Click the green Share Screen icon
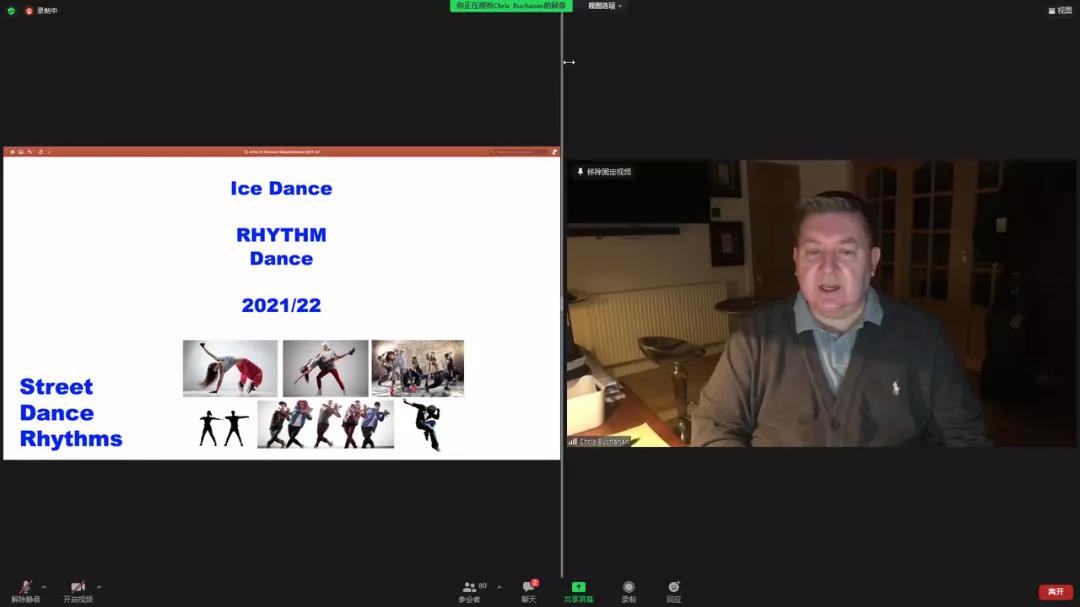The image size is (1080, 607). coord(578,587)
